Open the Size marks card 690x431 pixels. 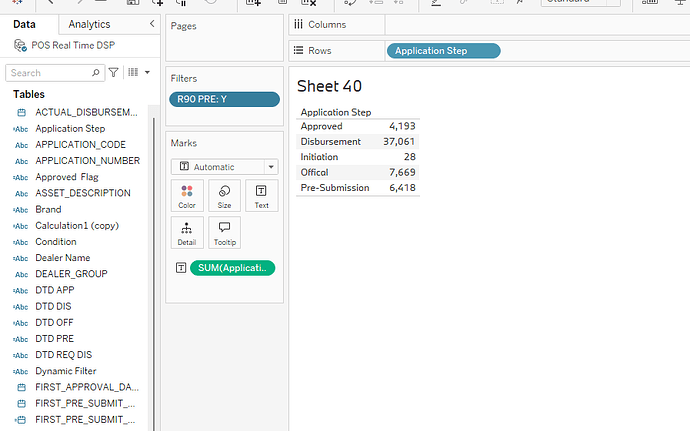tap(224, 195)
